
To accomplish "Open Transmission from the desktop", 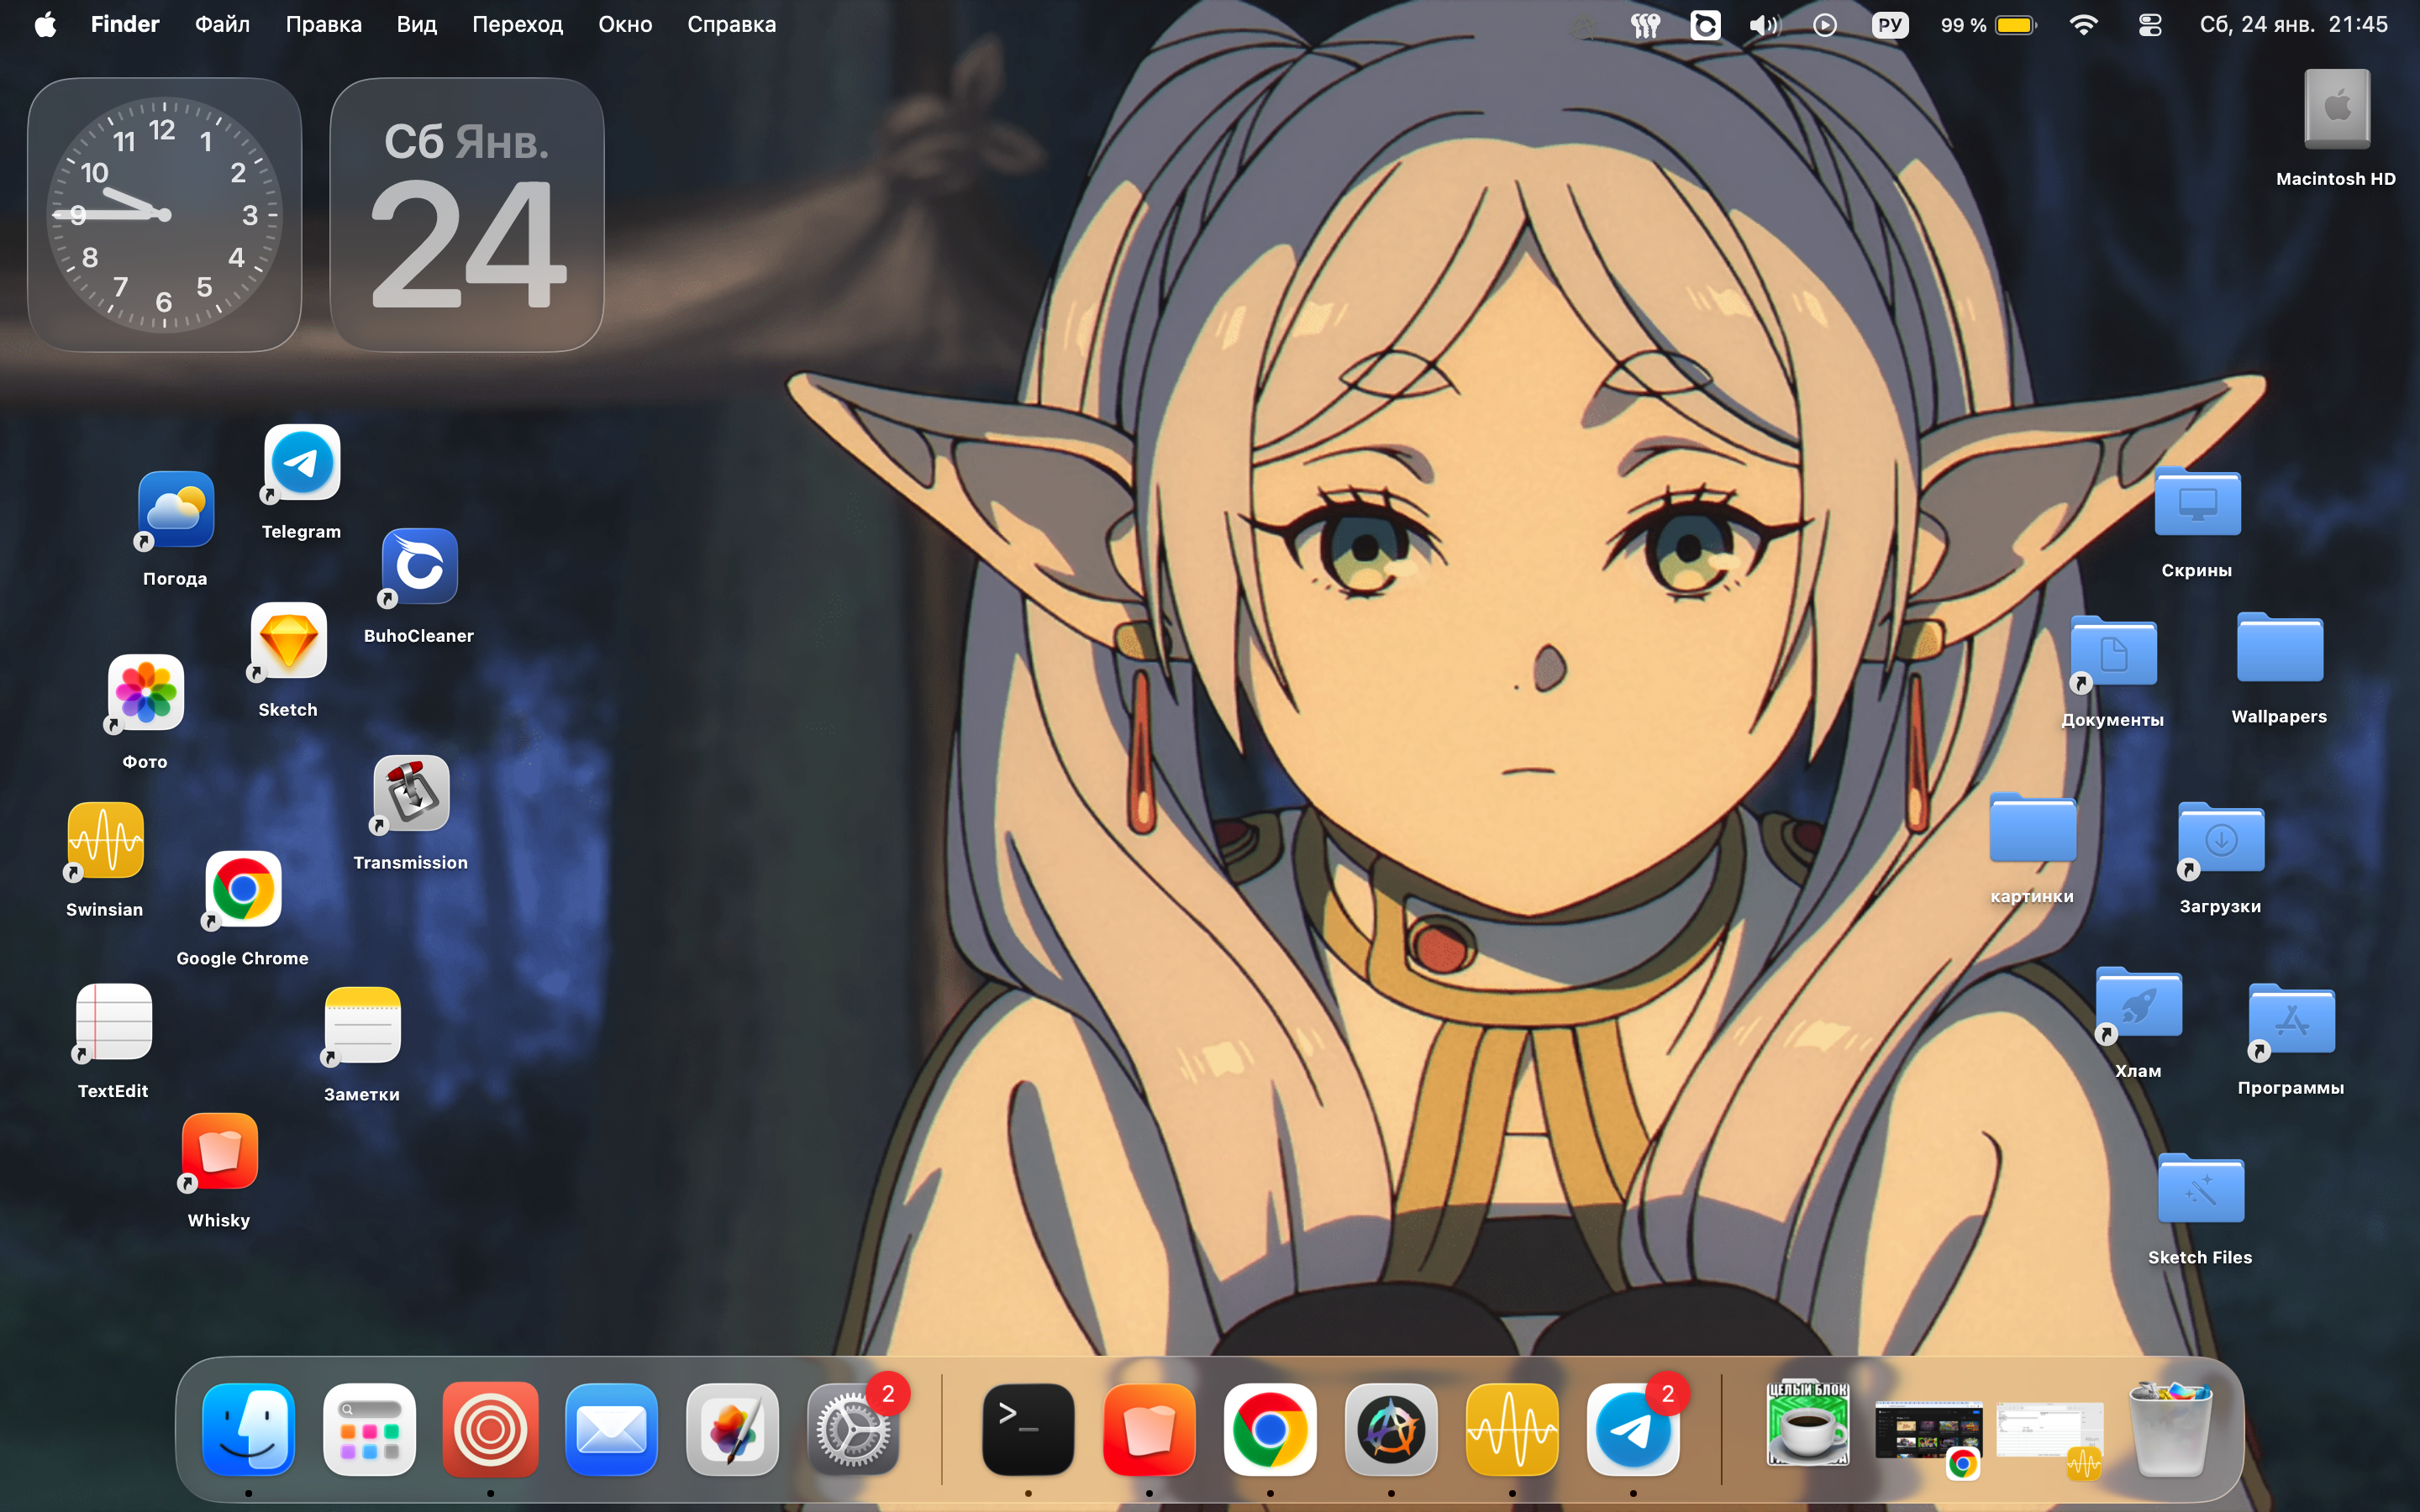I will [x=411, y=794].
